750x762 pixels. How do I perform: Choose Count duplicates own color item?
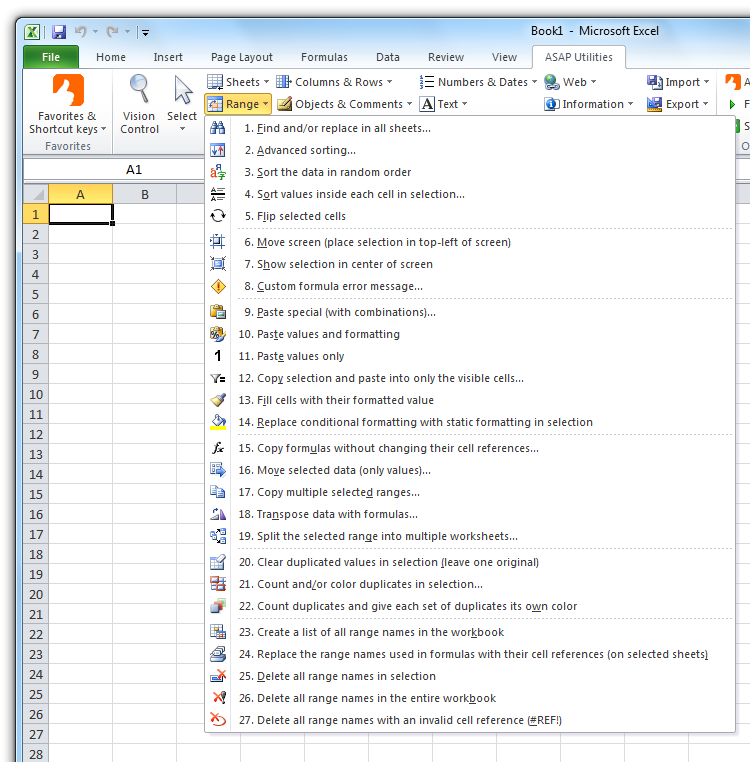(470, 606)
